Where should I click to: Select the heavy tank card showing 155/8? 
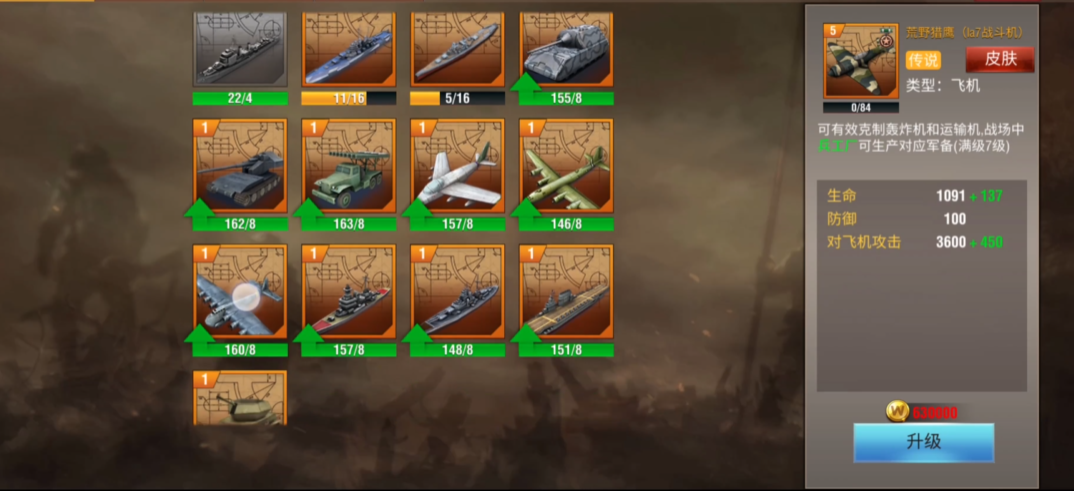point(566,49)
